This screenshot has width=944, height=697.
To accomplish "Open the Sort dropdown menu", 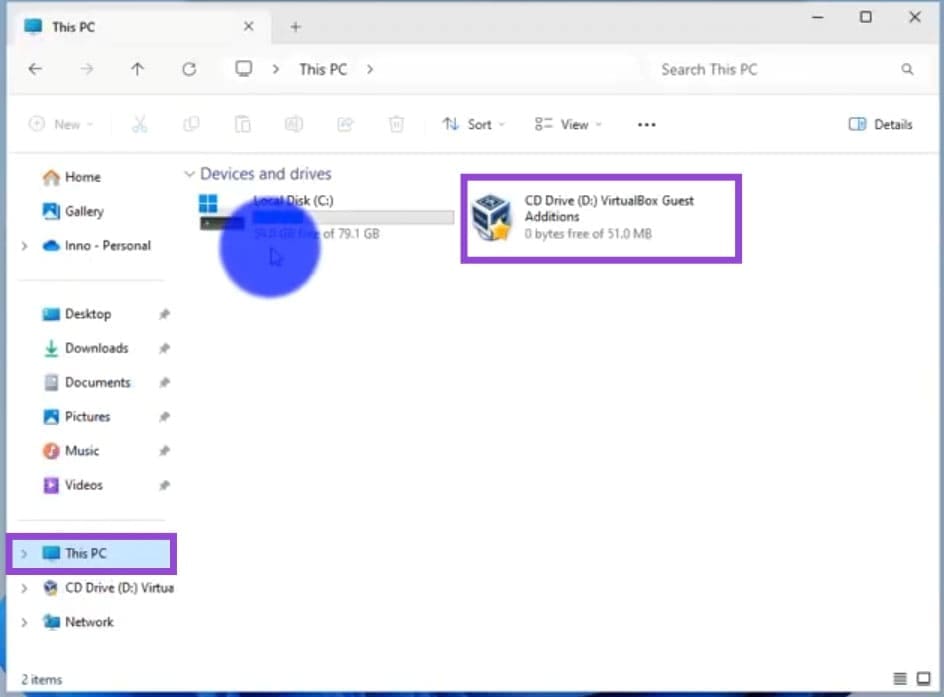I will pos(473,124).
